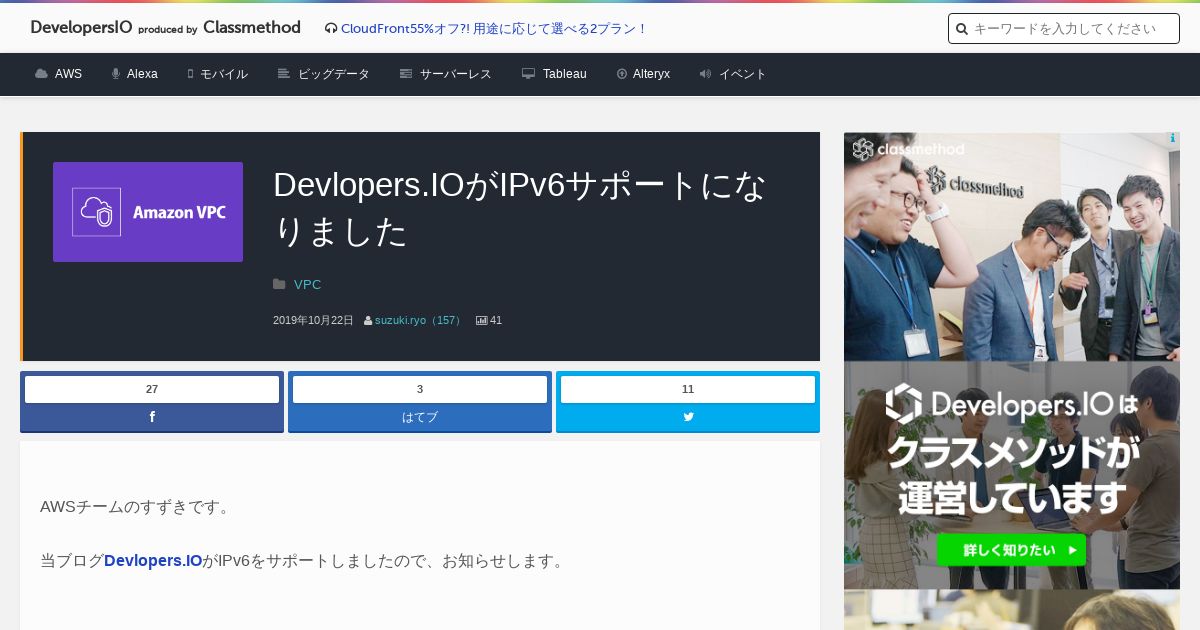Click the lines icon next to ビッグデータ

[284, 74]
